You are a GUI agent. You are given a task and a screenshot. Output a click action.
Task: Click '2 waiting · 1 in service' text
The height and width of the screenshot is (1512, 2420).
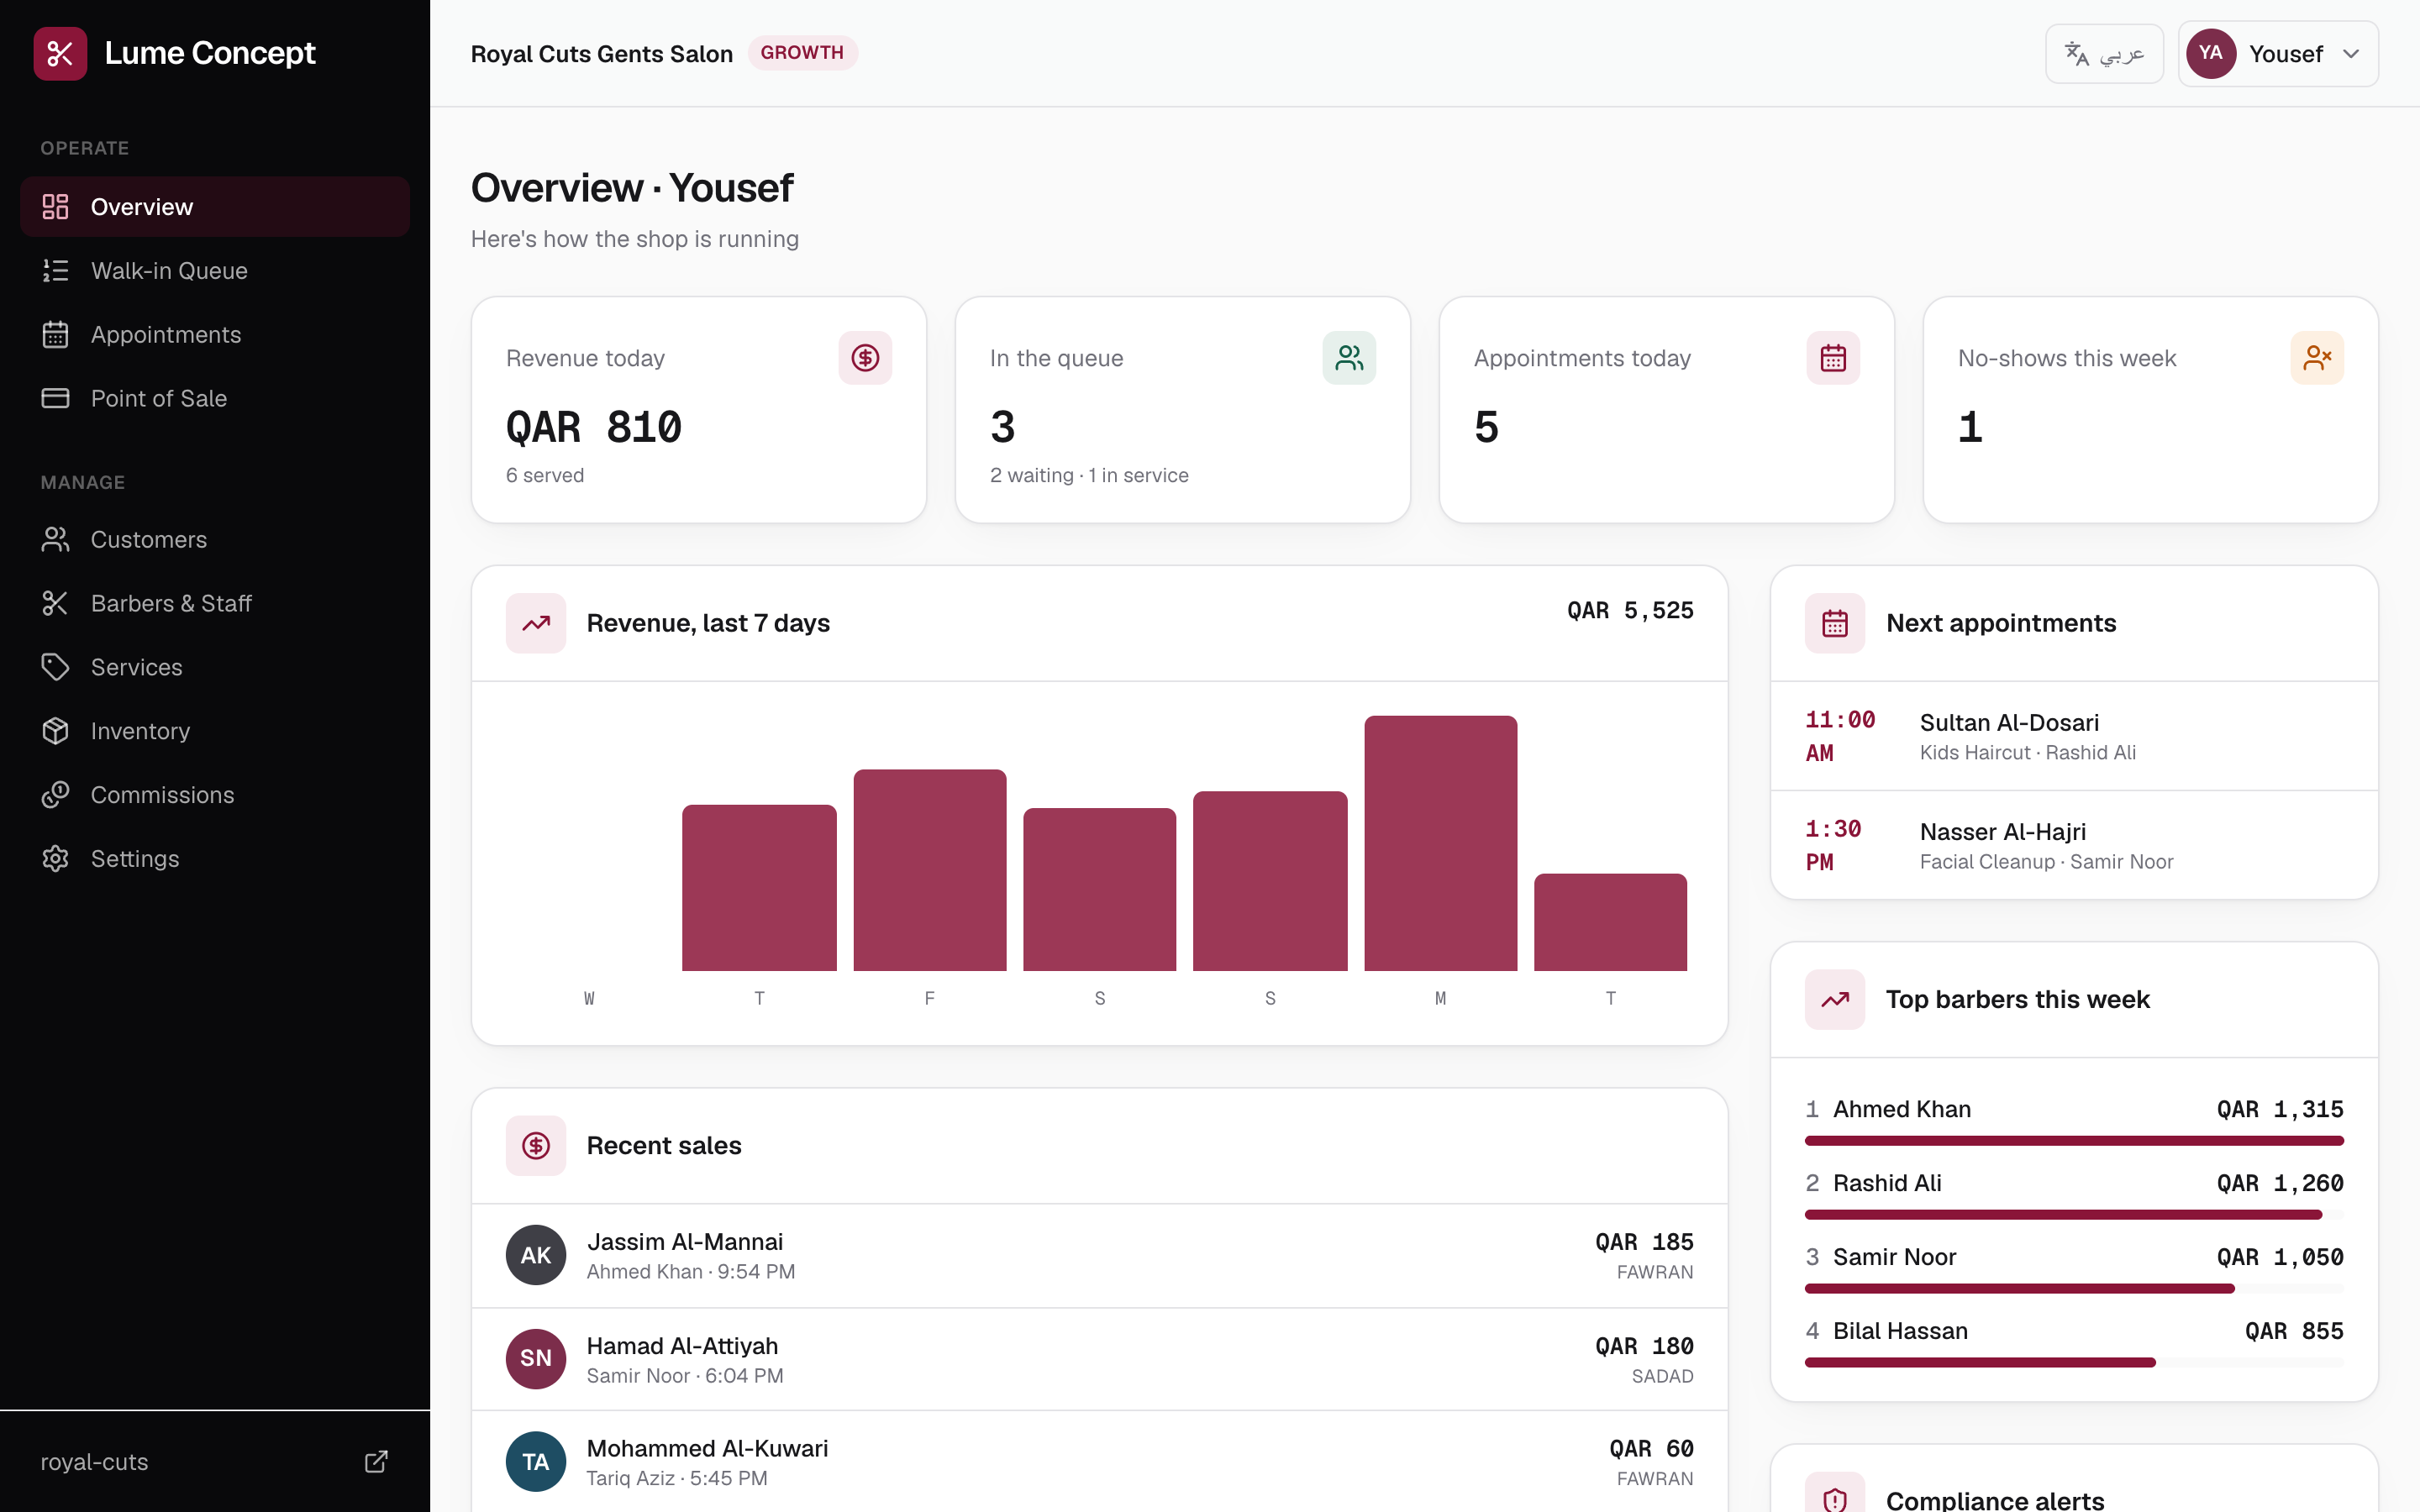pyautogui.click(x=1089, y=476)
